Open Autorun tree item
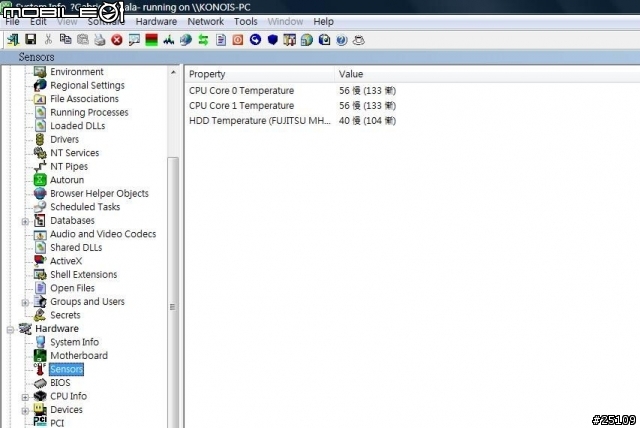 (x=67, y=180)
